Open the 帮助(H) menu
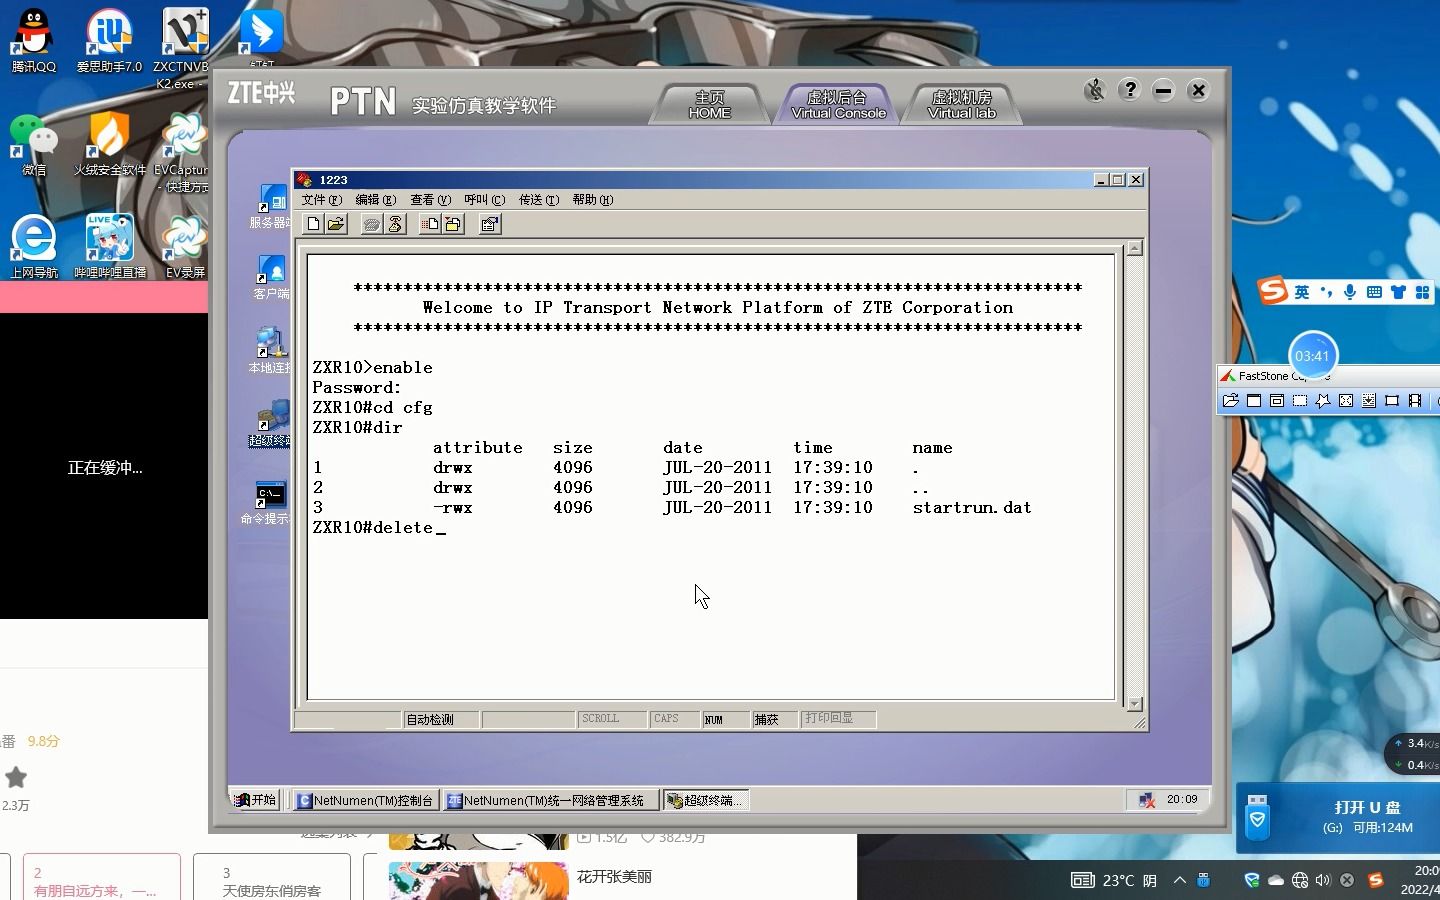The image size is (1440, 900). [592, 200]
